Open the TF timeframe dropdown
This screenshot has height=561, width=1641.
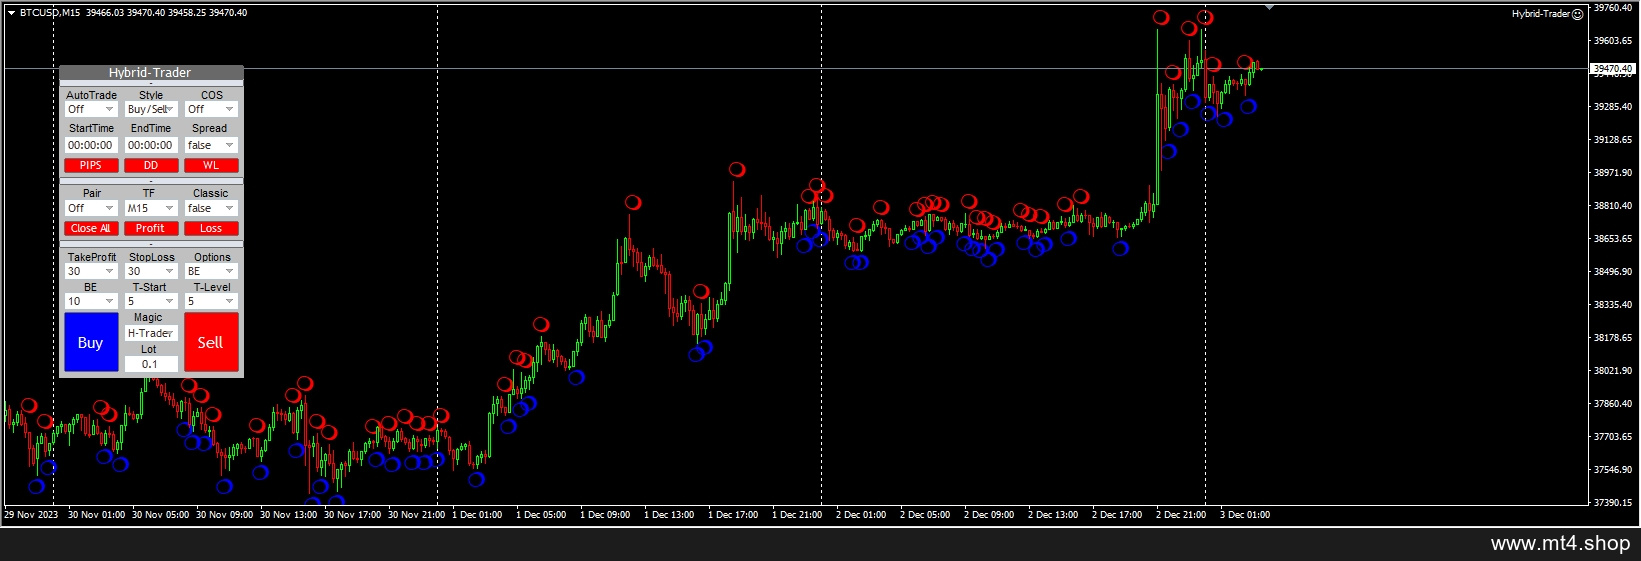pyautogui.click(x=151, y=208)
